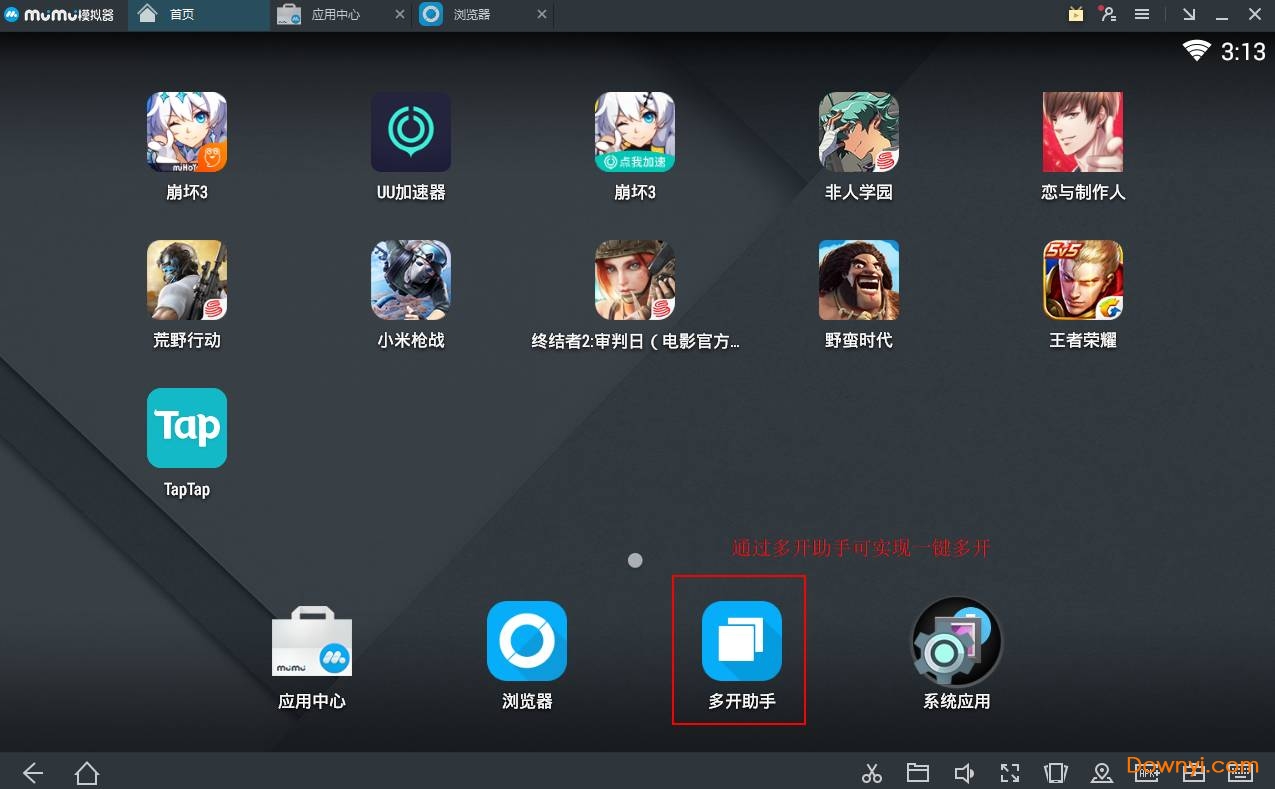This screenshot has height=789, width=1275.
Task: Launch 王者荣耀 game
Action: point(1082,281)
